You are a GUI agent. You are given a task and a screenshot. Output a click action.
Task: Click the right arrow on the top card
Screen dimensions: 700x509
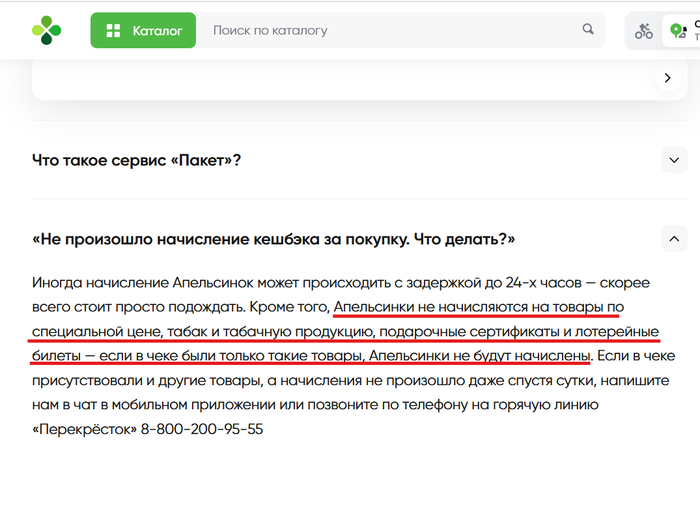pyautogui.click(x=667, y=78)
